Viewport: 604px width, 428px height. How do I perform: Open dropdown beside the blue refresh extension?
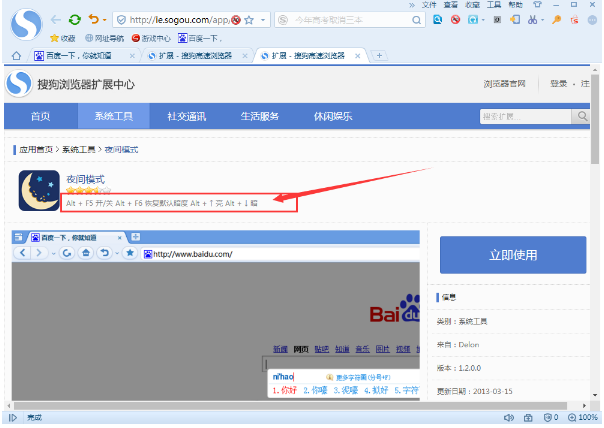[x=483, y=20]
